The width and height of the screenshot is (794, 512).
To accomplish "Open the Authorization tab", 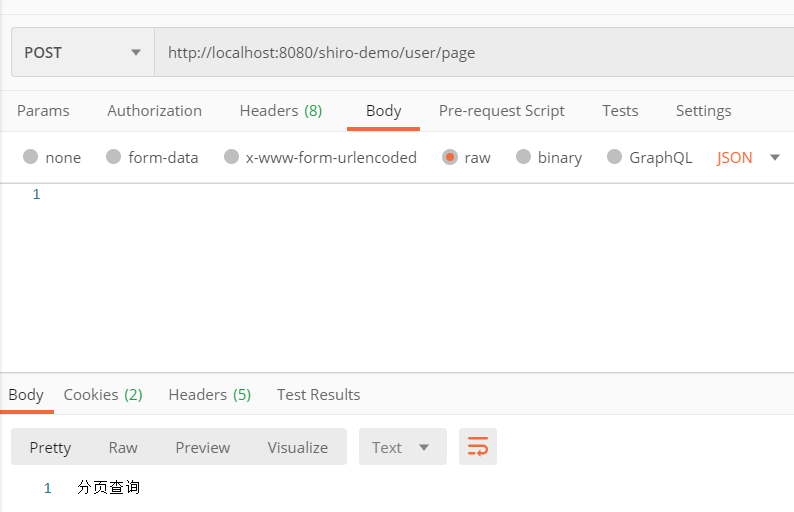I will [x=154, y=110].
